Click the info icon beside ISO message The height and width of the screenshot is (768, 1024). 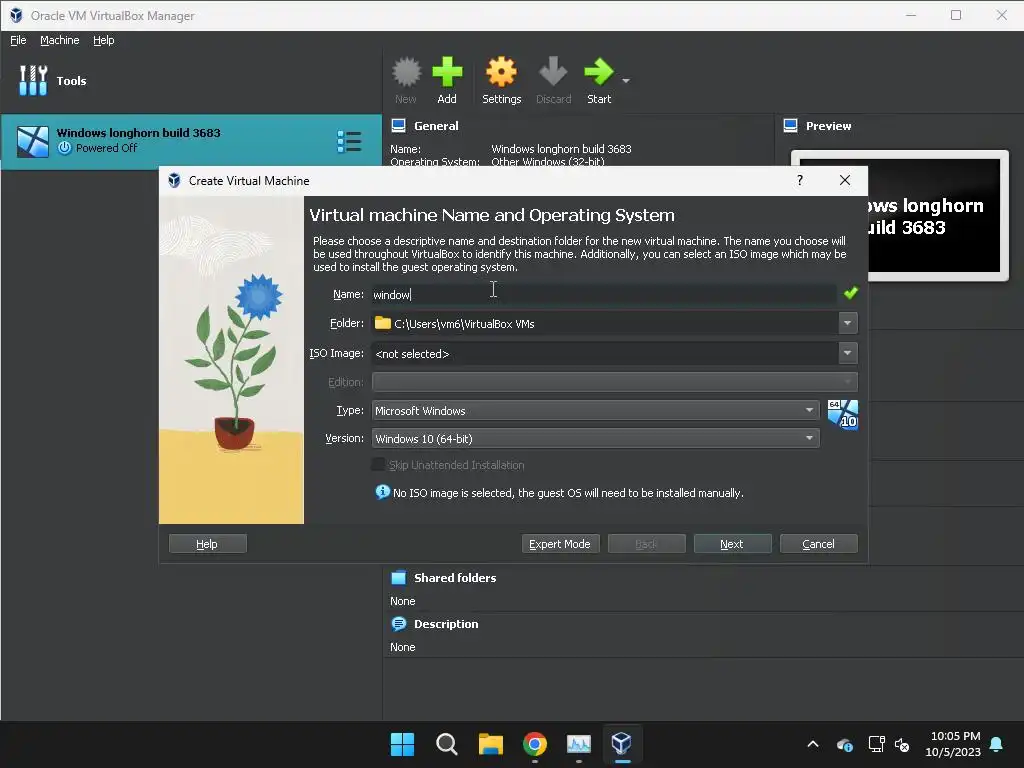(x=383, y=492)
